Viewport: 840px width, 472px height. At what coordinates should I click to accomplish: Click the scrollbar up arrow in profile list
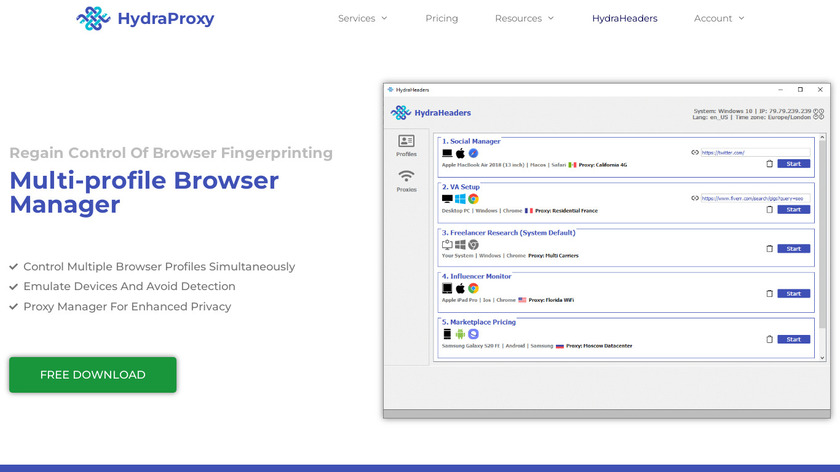pyautogui.click(x=822, y=138)
